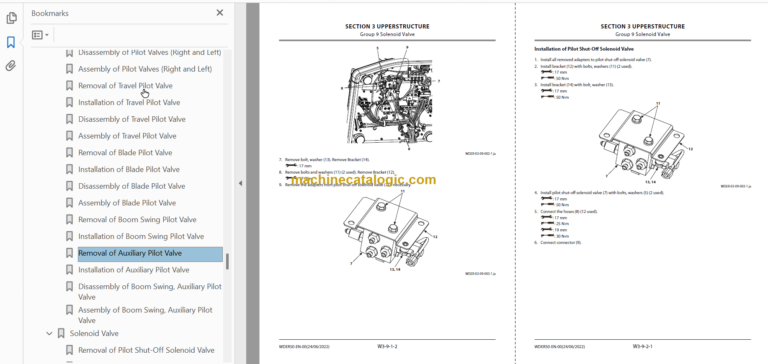The height and width of the screenshot is (364, 768).
Task: Jump to Removal of Blade Pilot Valve
Action: pos(125,152)
